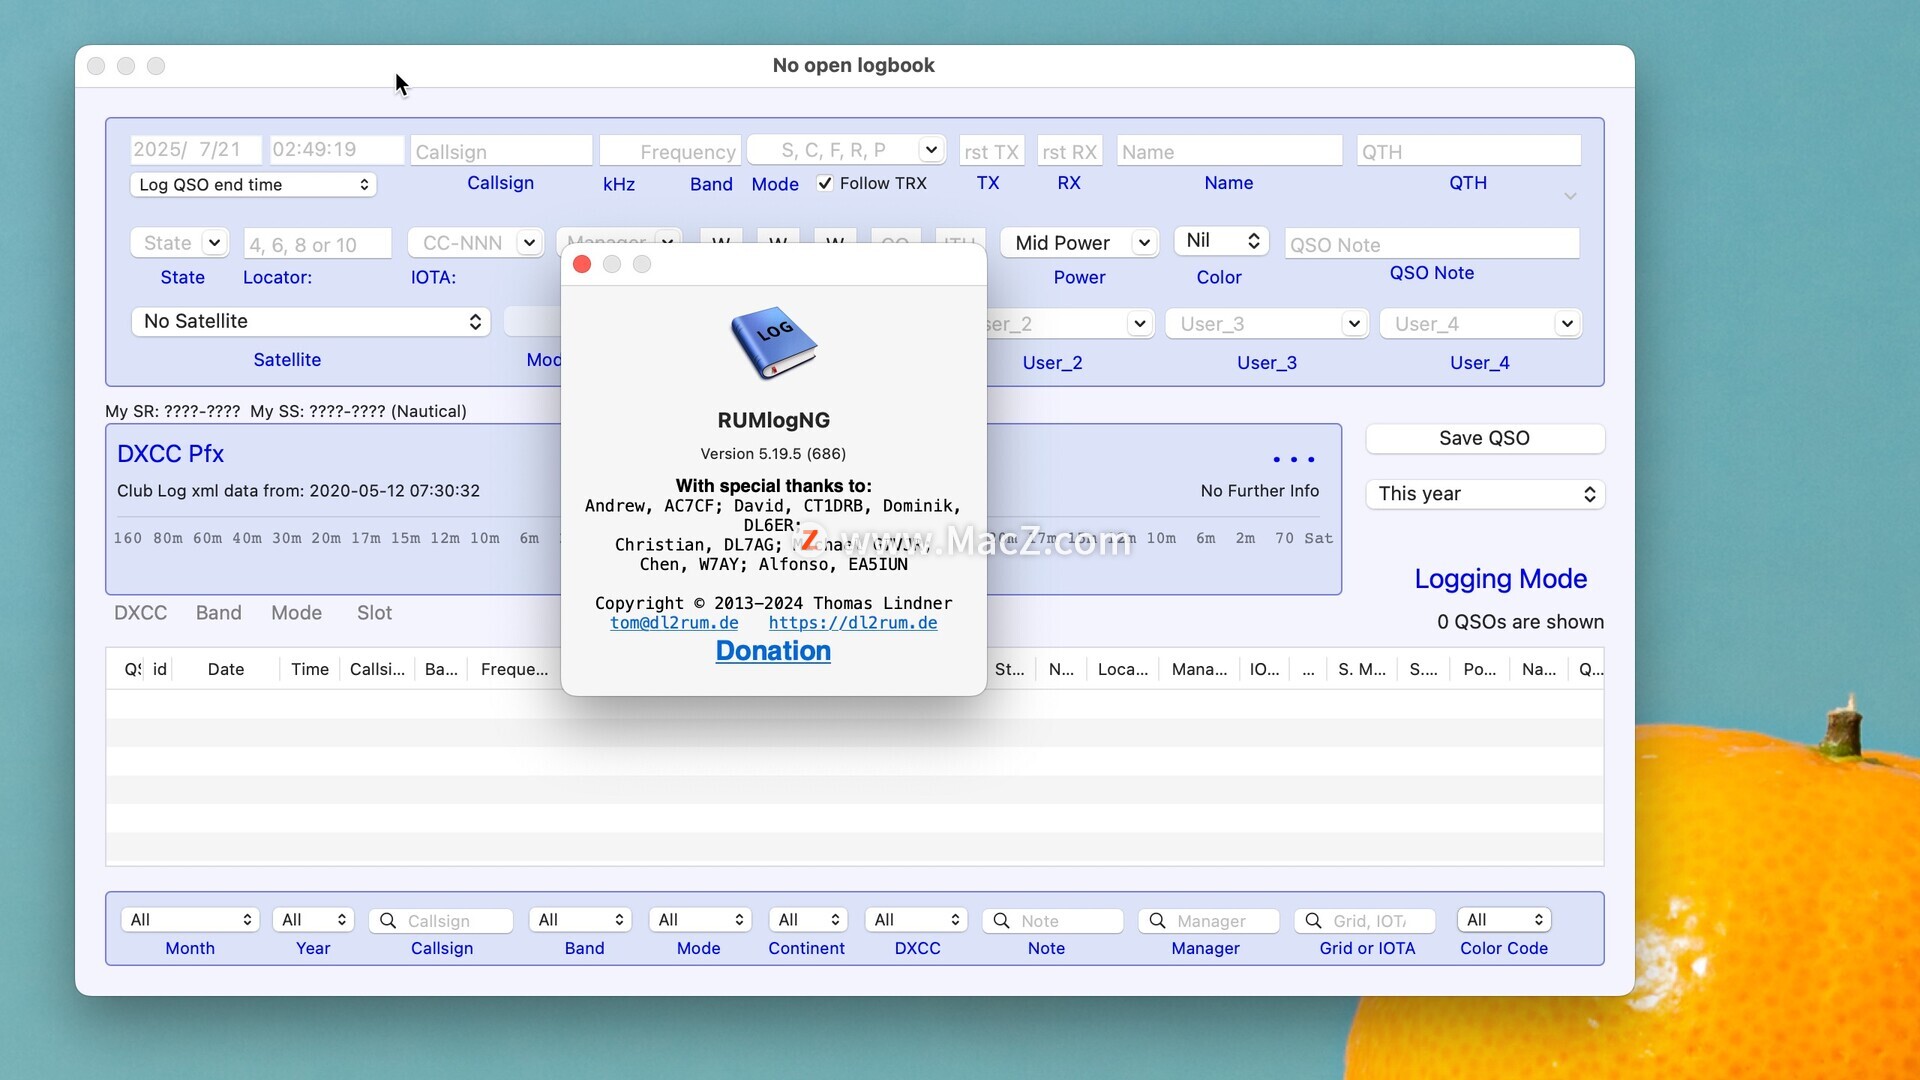Click the RUMlogNG logbook app icon
This screenshot has height=1080, width=1920.
[773, 343]
